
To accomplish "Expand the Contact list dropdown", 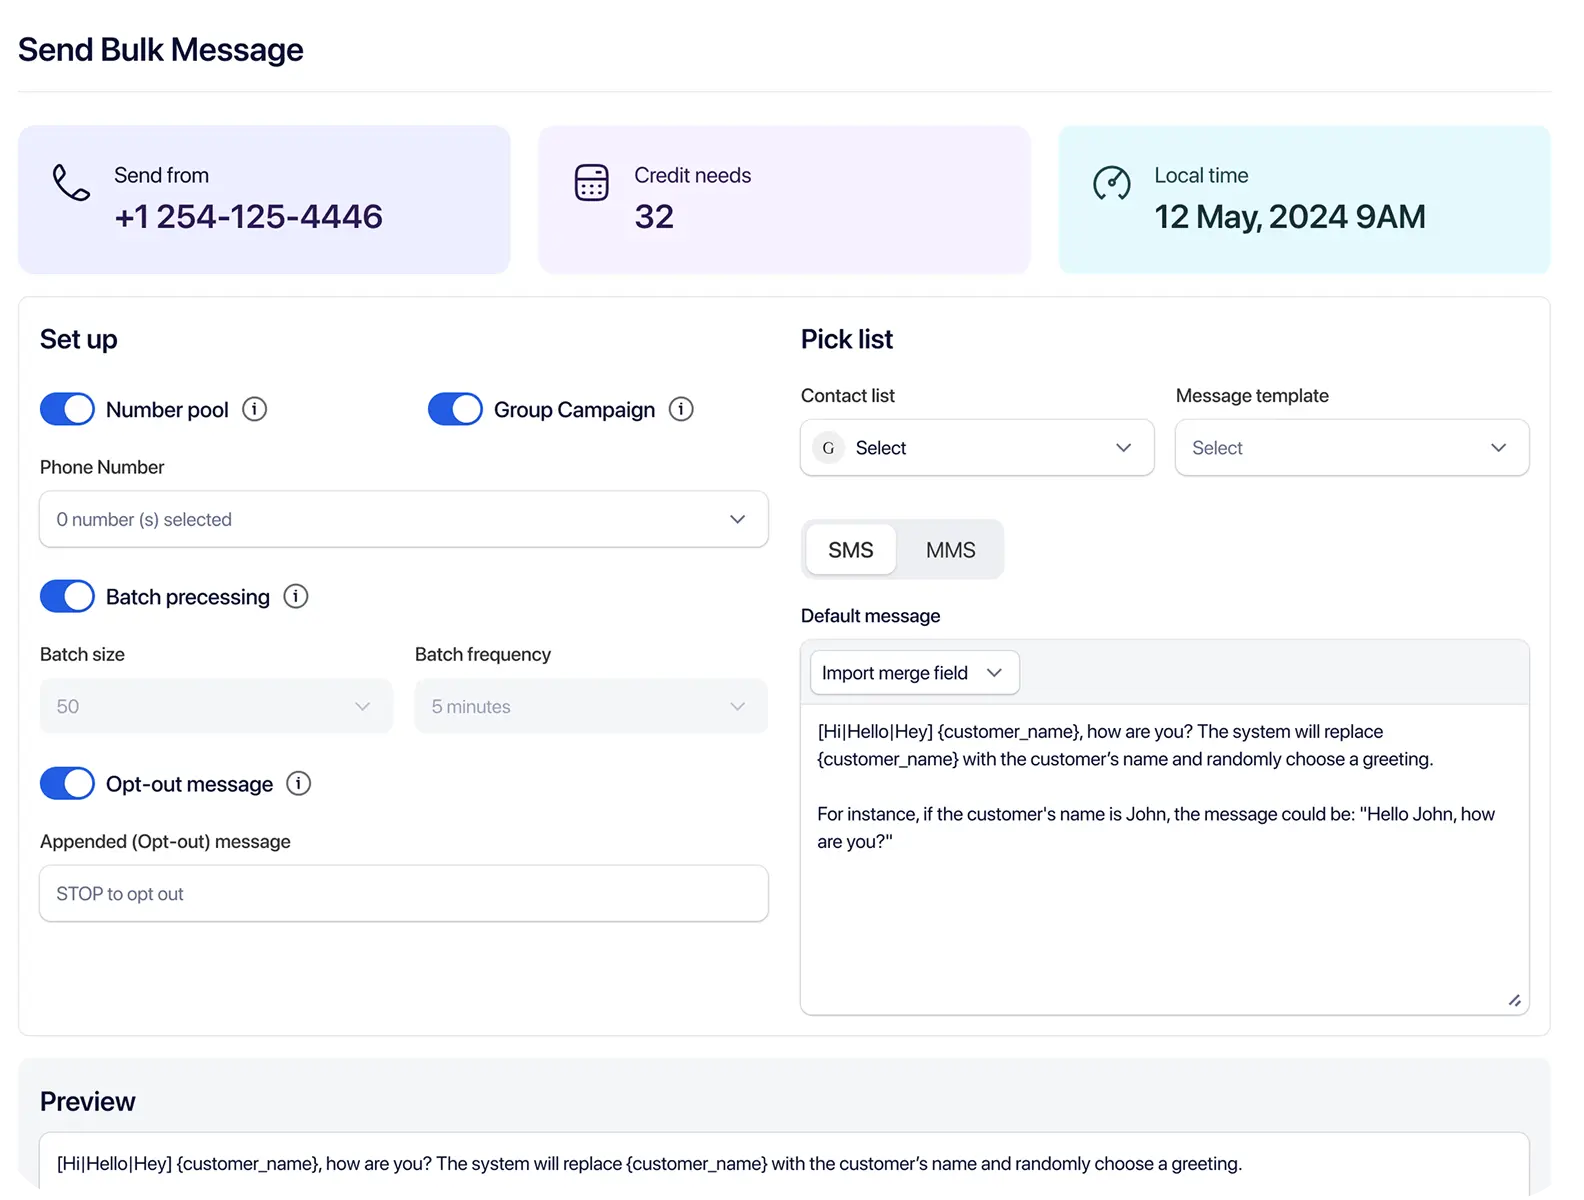I will pyautogui.click(x=977, y=448).
